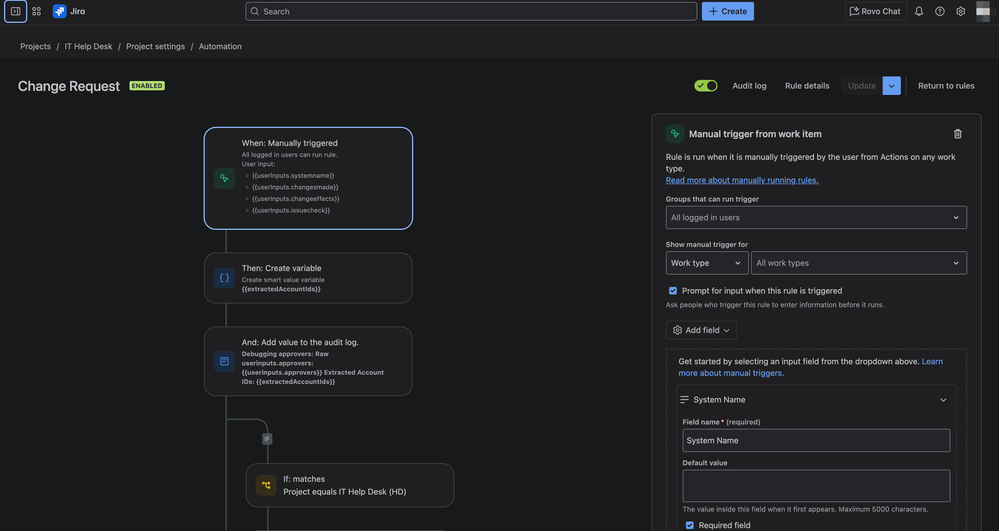The width and height of the screenshot is (999, 531).
Task: Open notifications bell
Action: 919,11
